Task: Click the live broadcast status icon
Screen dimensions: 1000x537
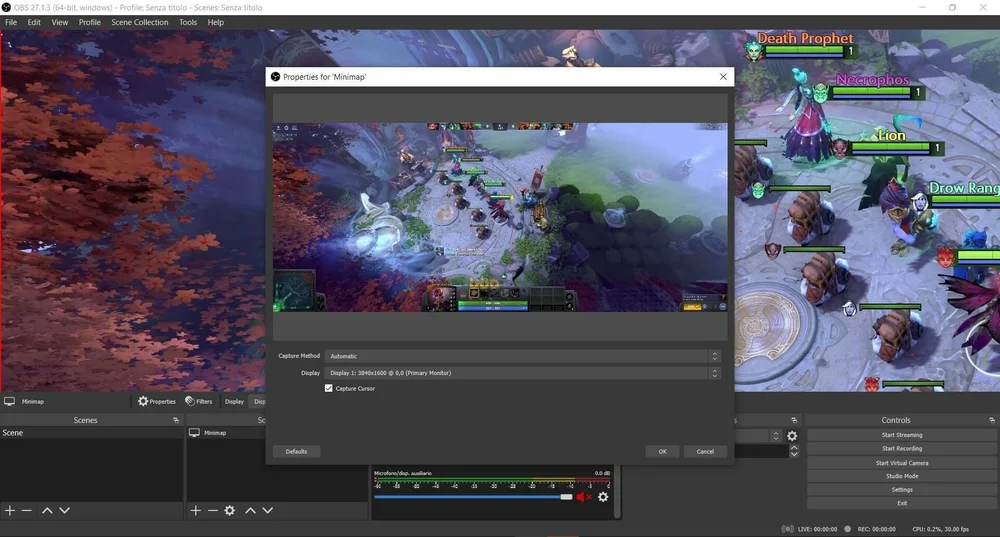Action: 788,529
